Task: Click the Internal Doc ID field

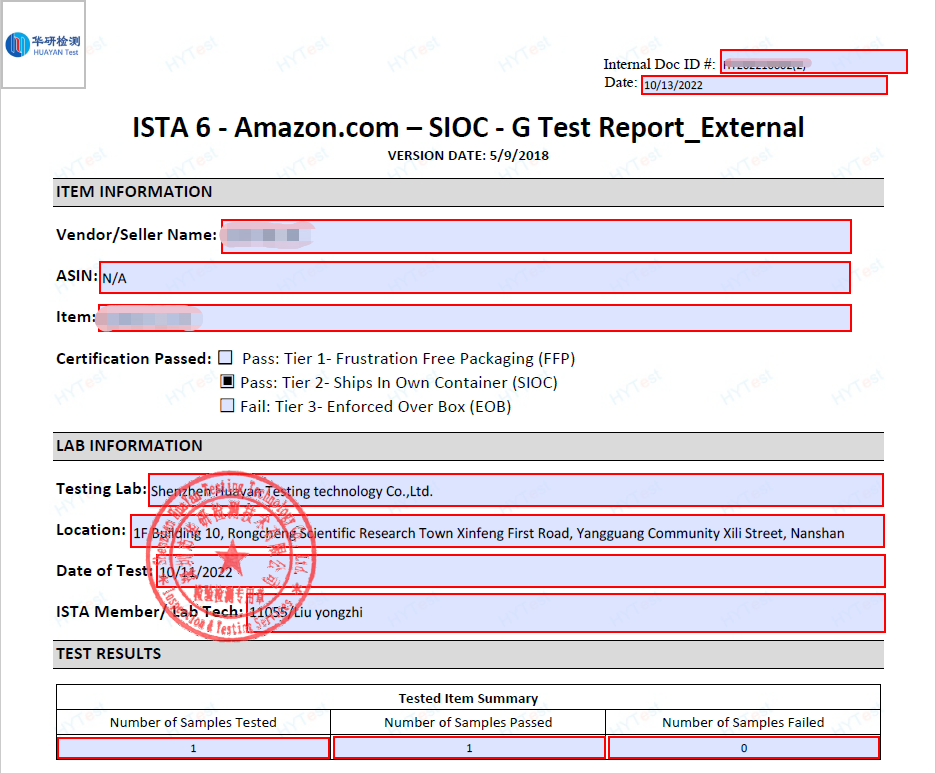Action: [x=813, y=62]
